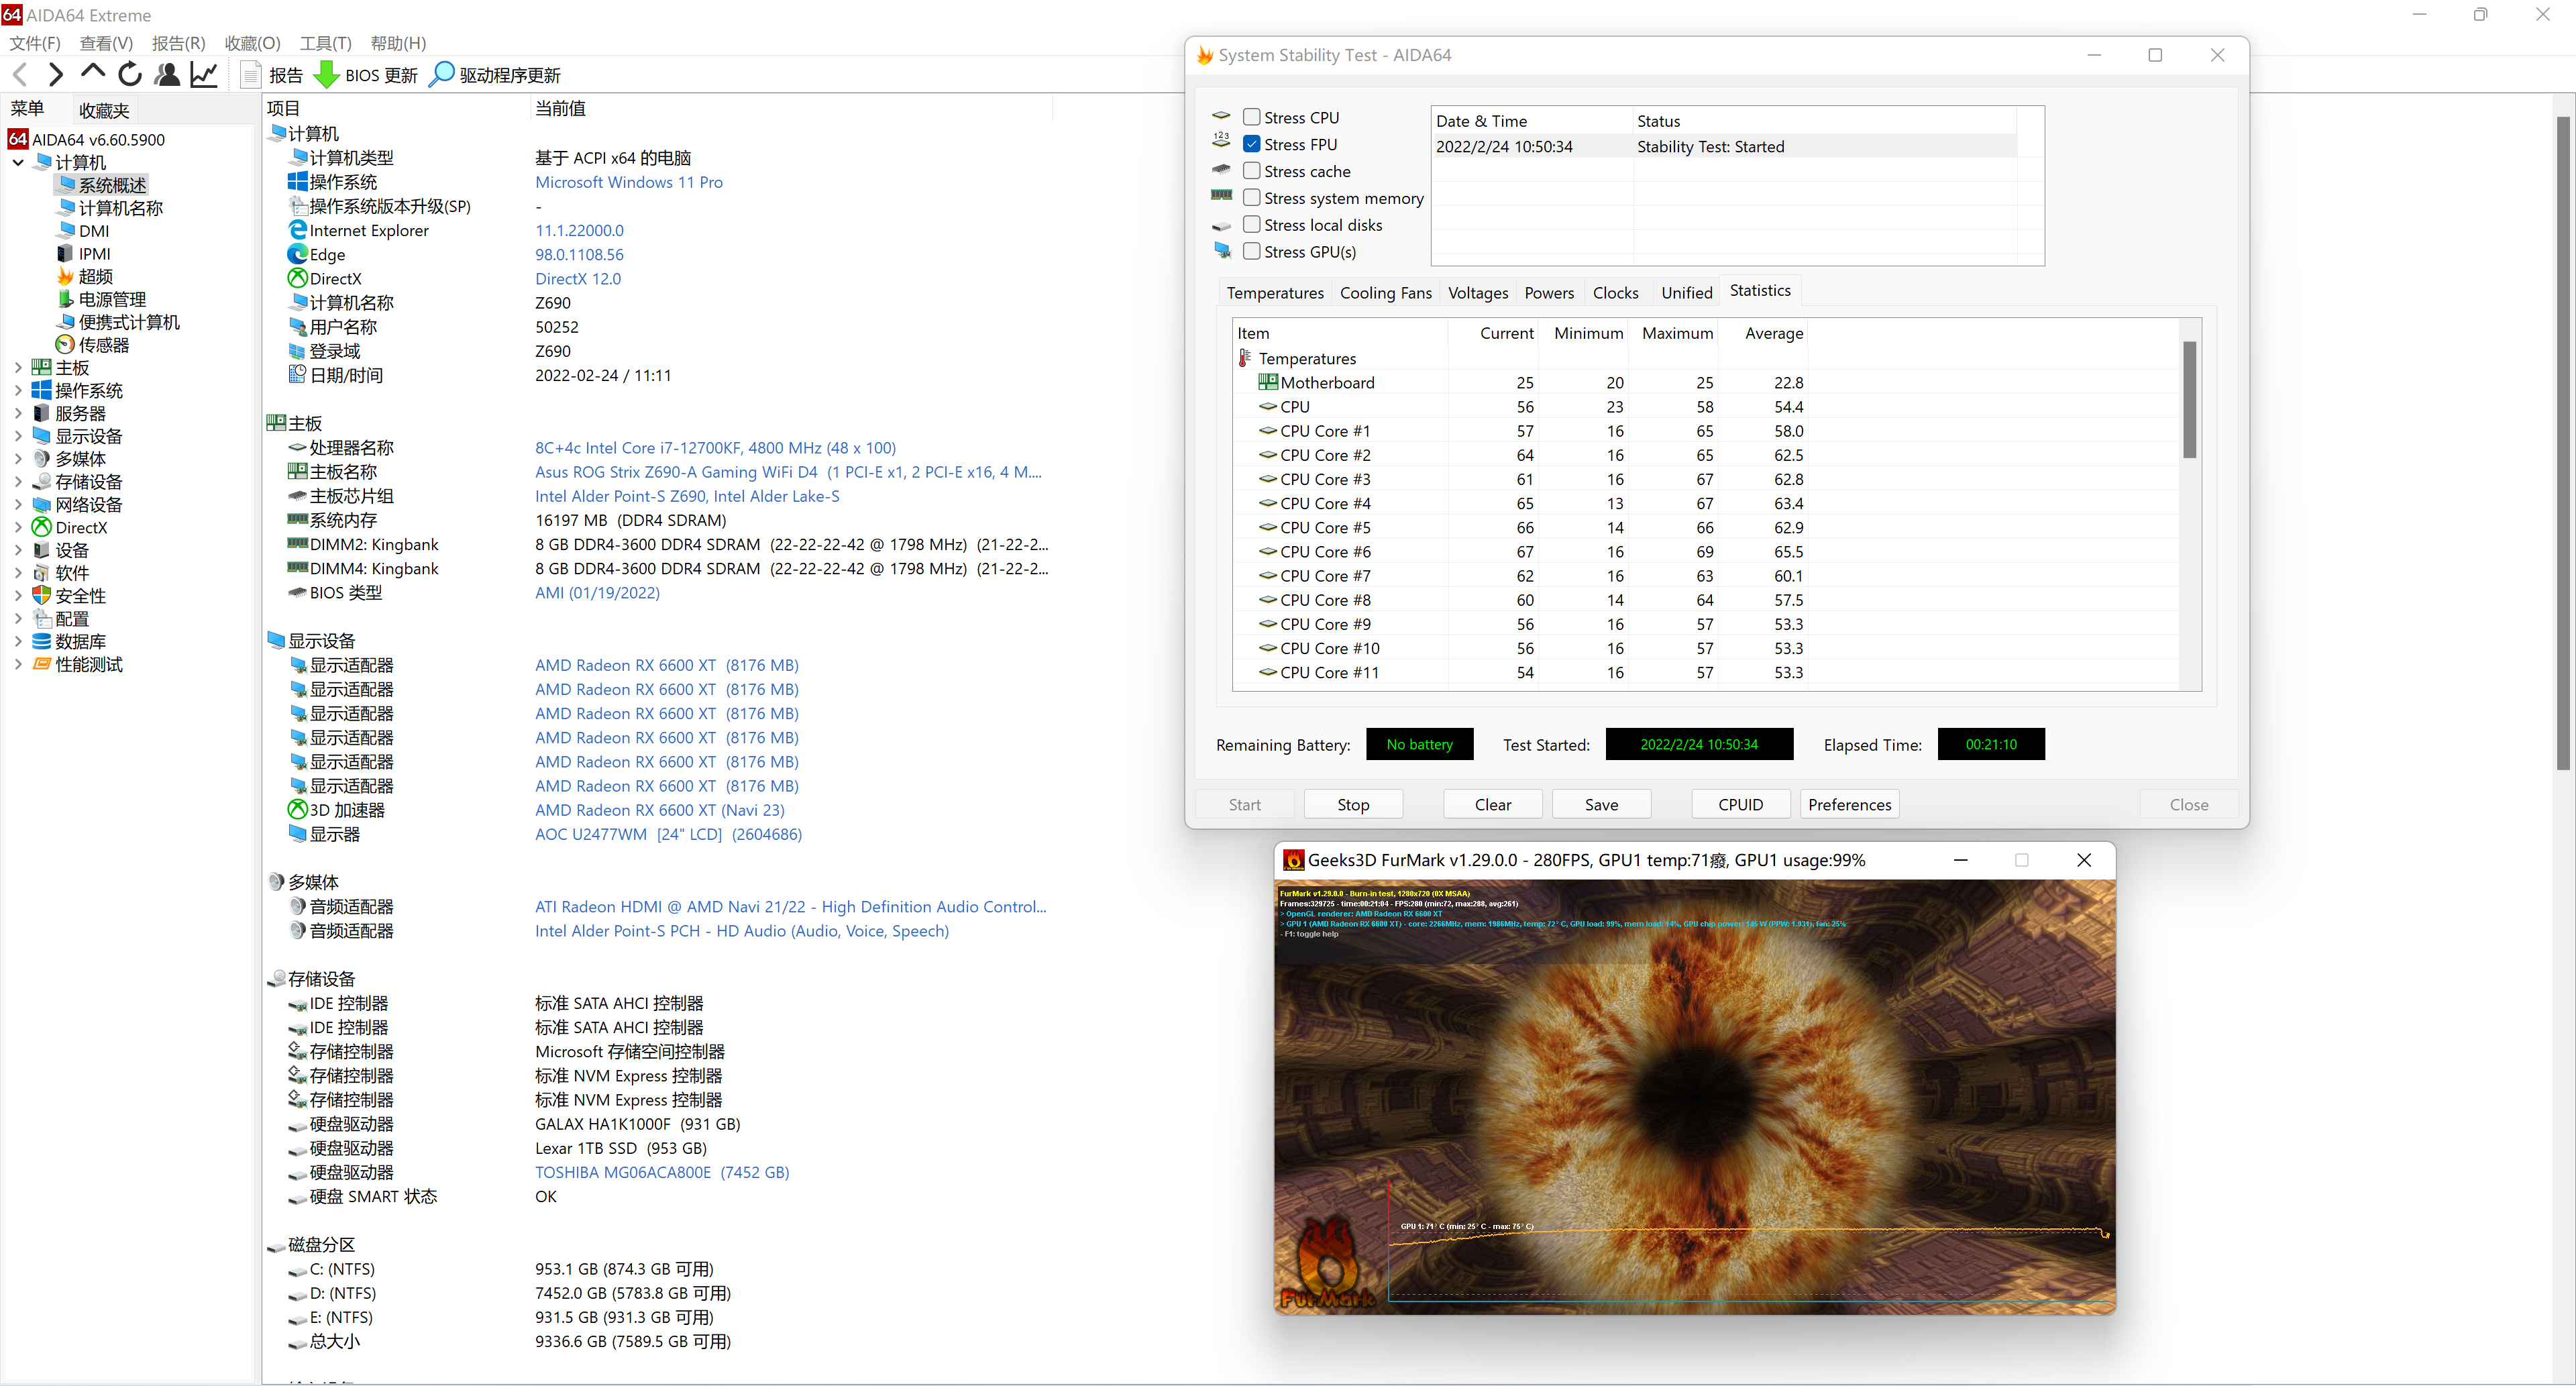Click the FurMark temperature graph area
Screen dimensions: 2576x1386
coord(1748,1240)
